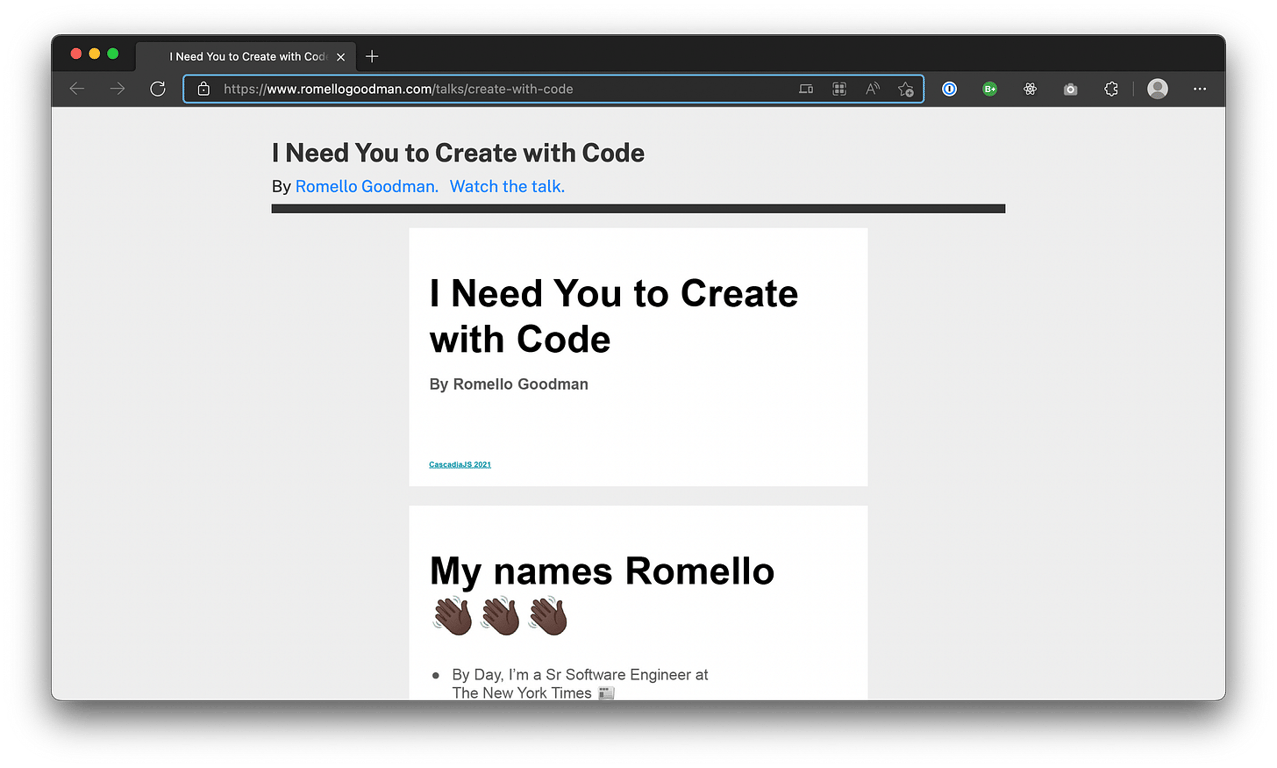Close the current browser tab
The width and height of the screenshot is (1277, 768).
point(341,57)
